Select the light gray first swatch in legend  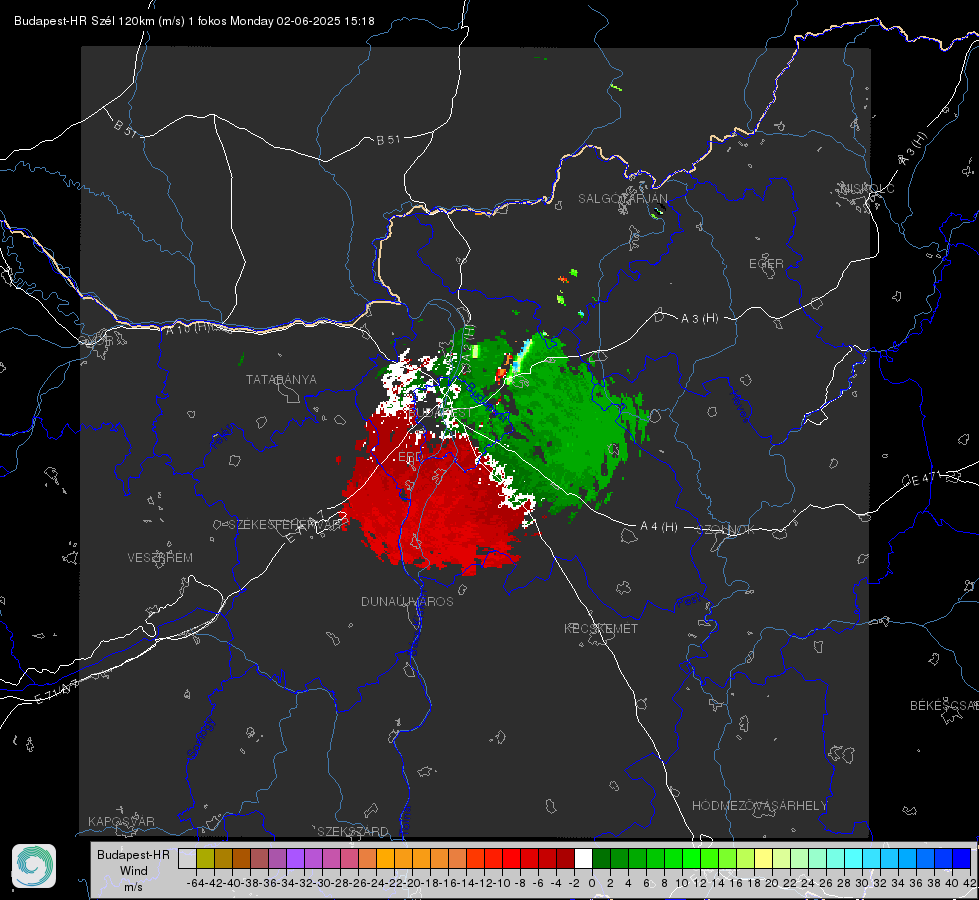187,859
